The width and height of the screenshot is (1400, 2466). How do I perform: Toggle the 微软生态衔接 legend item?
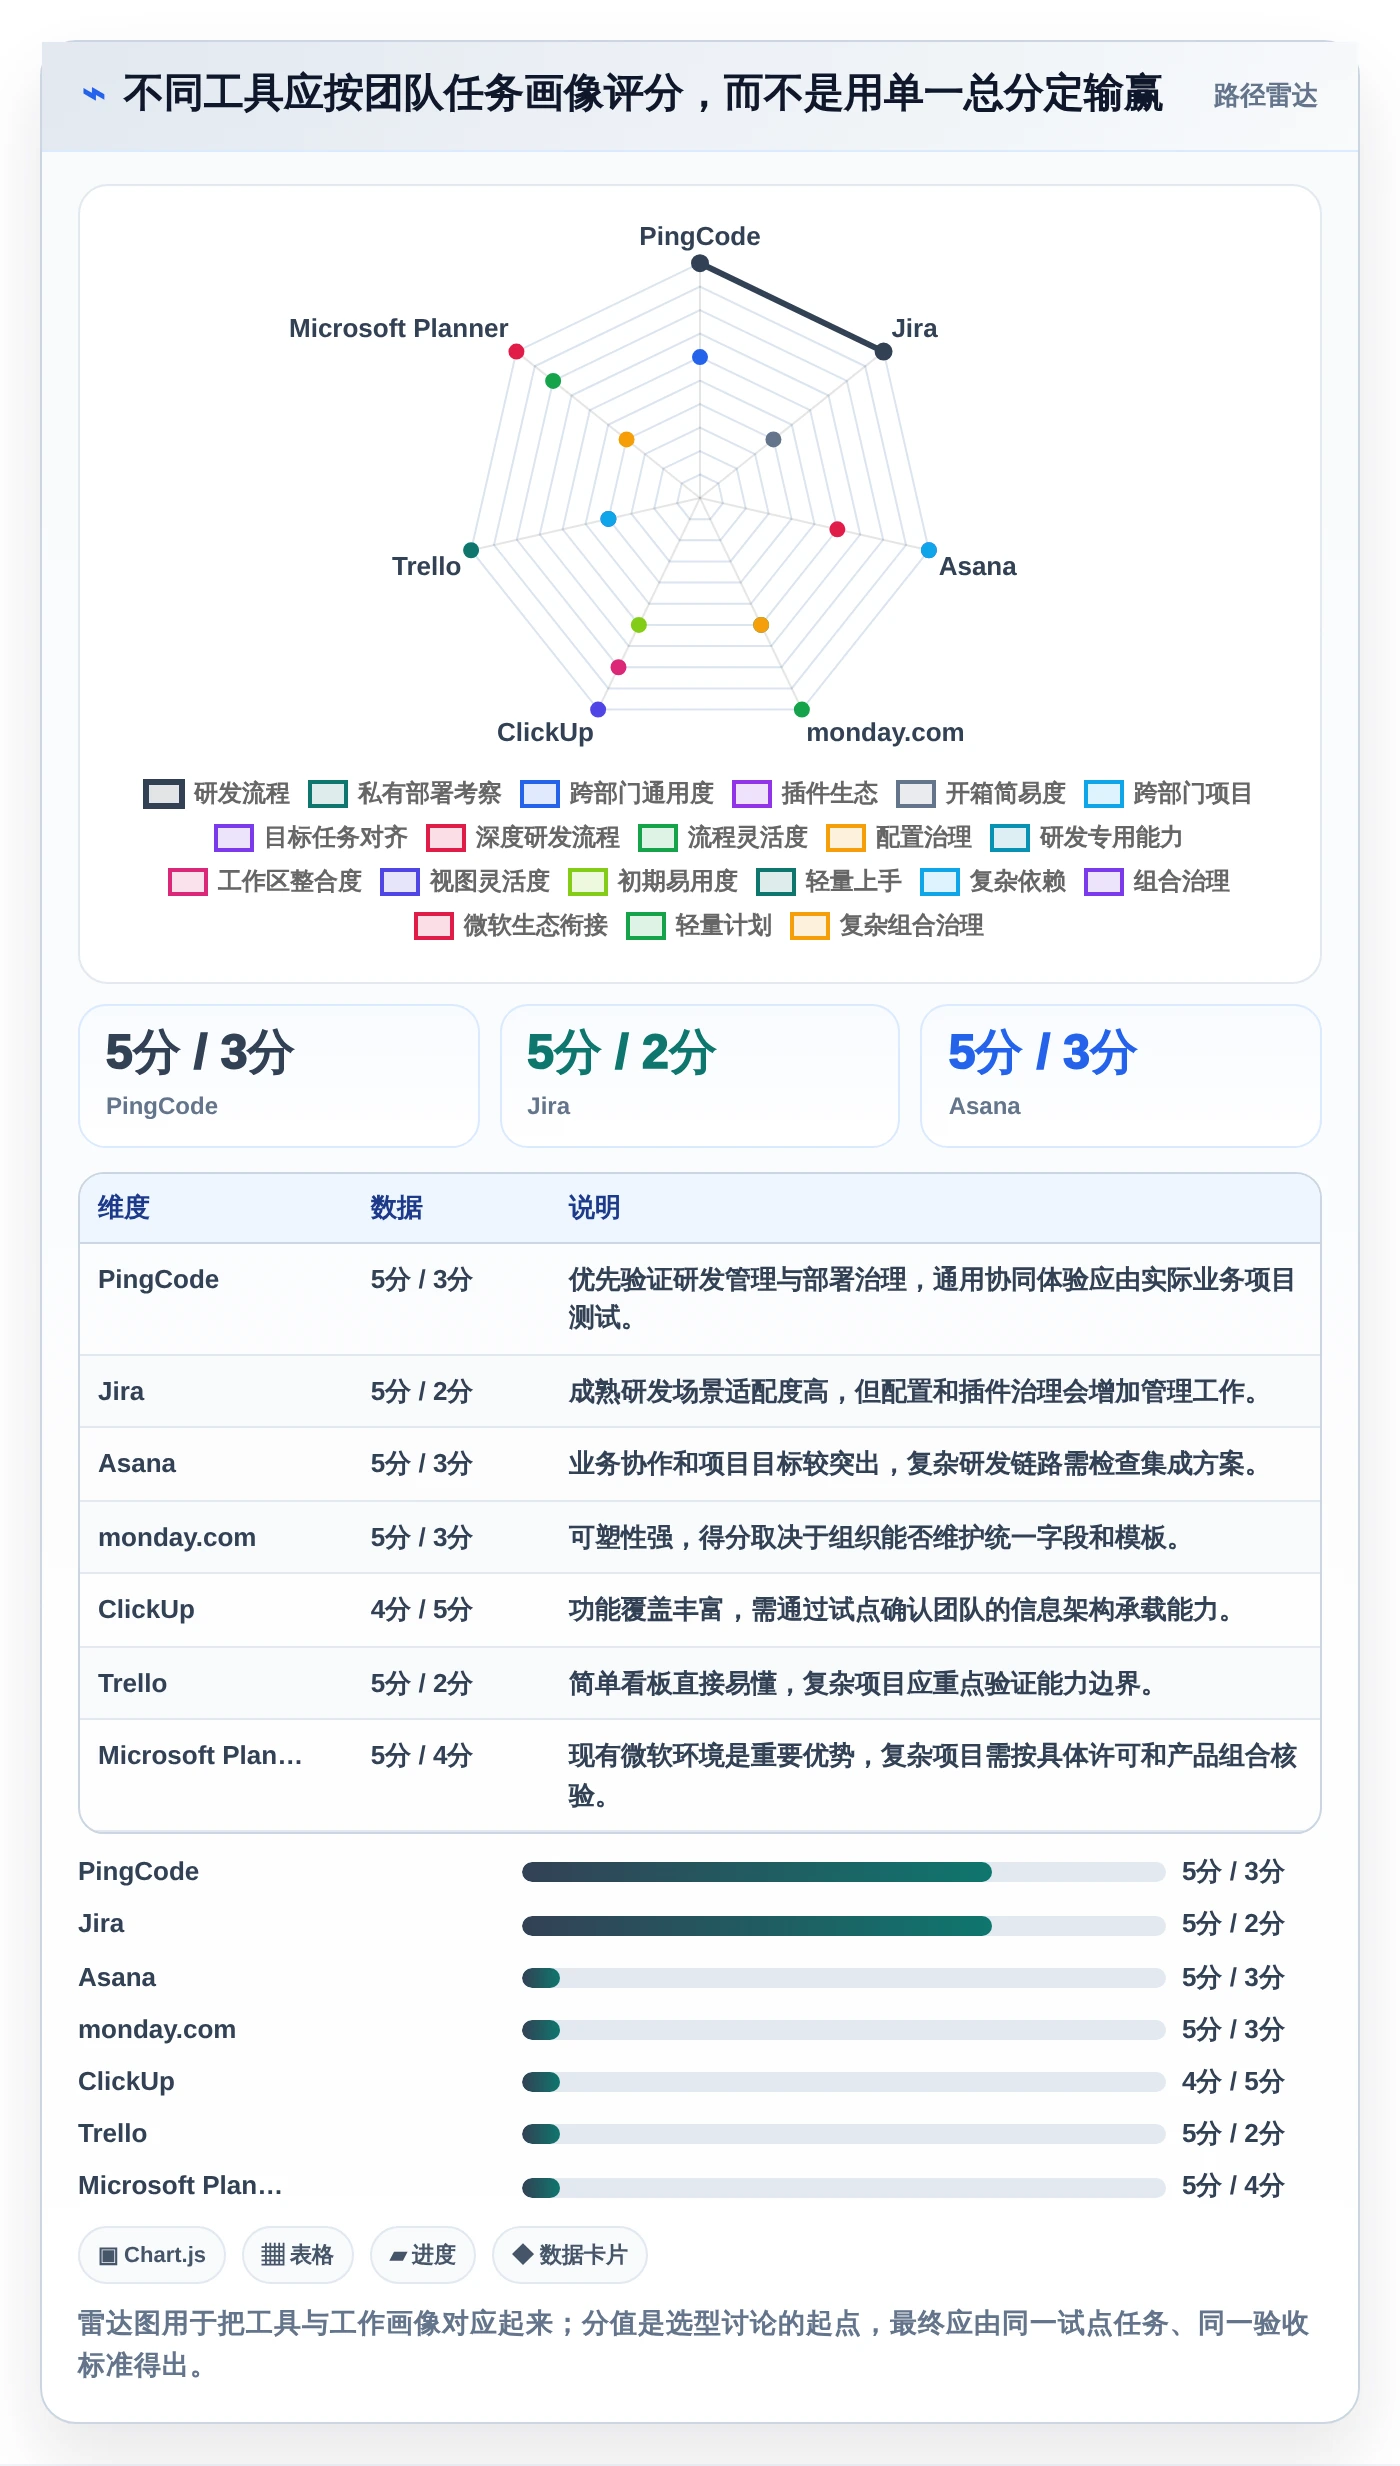coord(511,925)
